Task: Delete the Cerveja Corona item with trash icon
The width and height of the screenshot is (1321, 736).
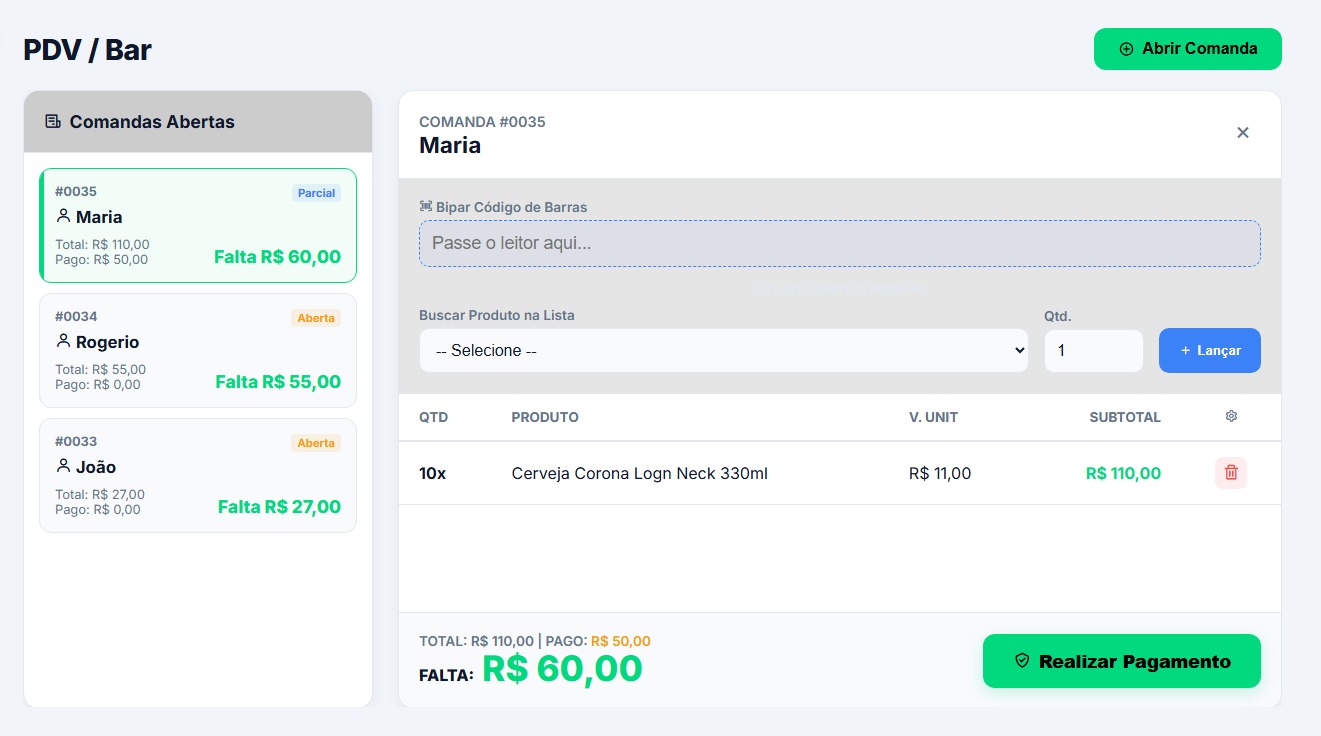Action: [x=1230, y=472]
